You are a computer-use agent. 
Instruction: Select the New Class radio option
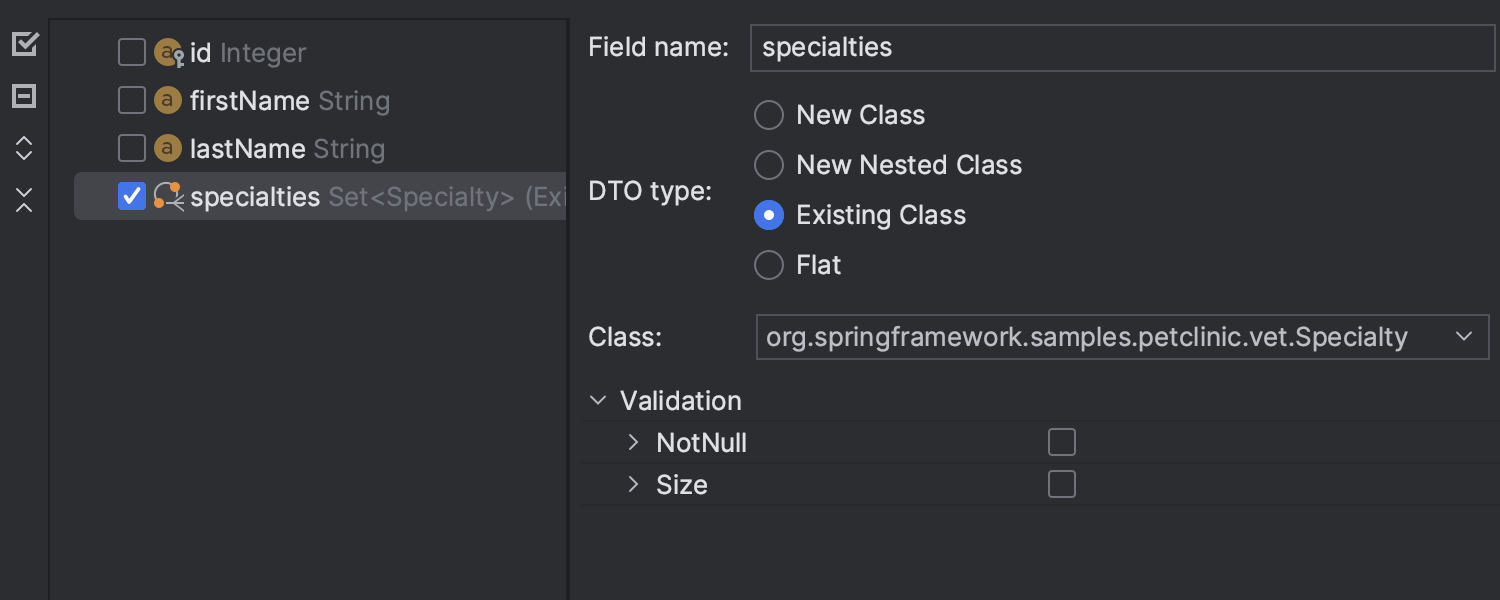(x=768, y=115)
